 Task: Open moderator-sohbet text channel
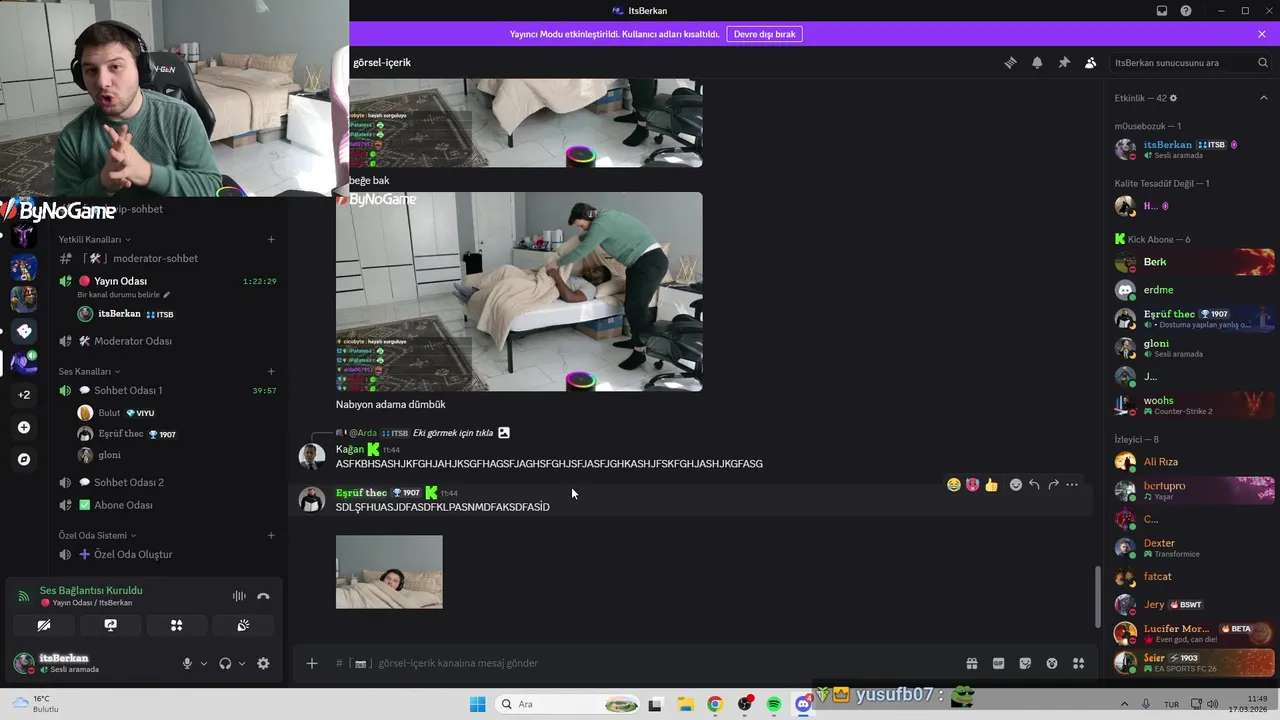tap(167, 258)
